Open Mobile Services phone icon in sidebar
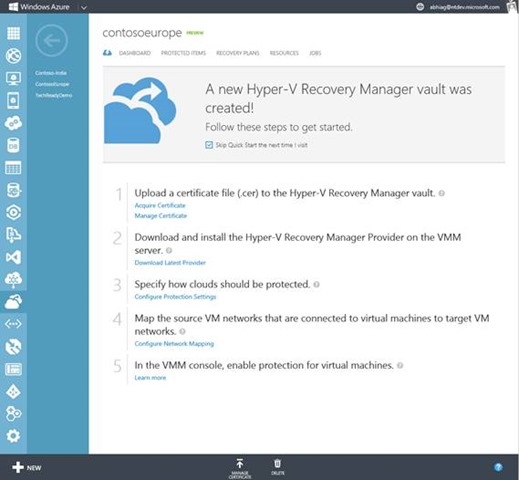 coord(13,100)
